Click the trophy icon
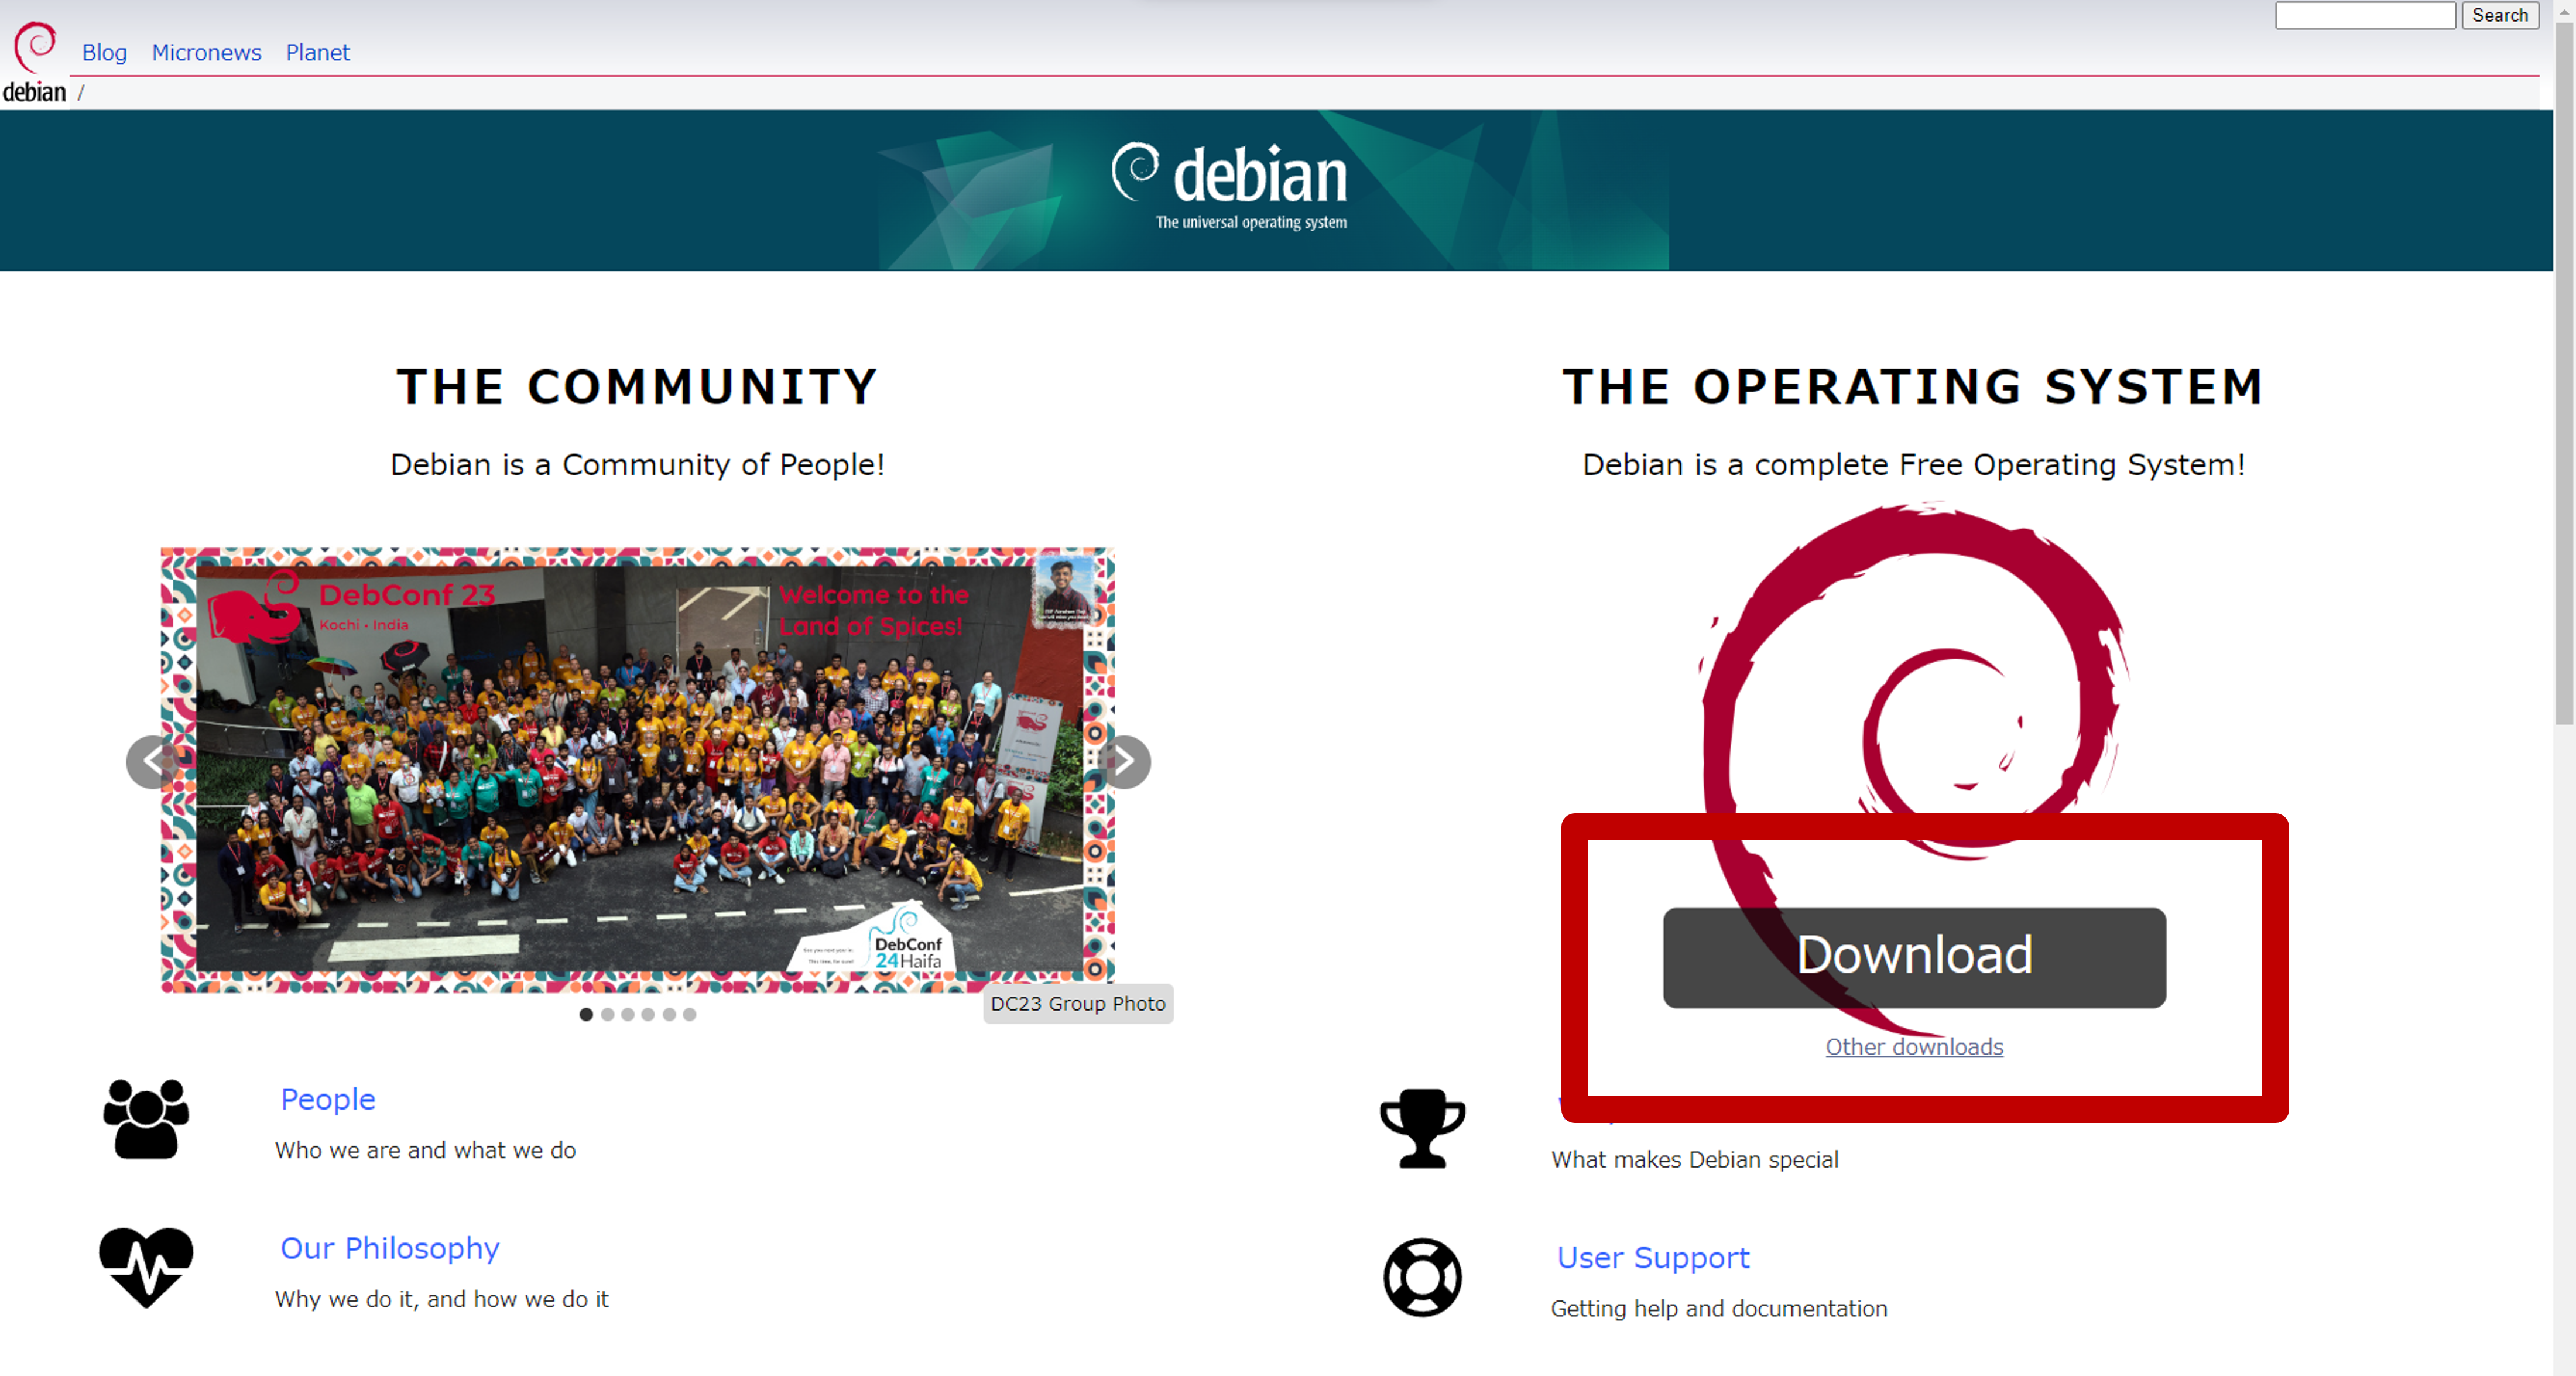Image resolution: width=2576 pixels, height=1376 pixels. (1422, 1127)
